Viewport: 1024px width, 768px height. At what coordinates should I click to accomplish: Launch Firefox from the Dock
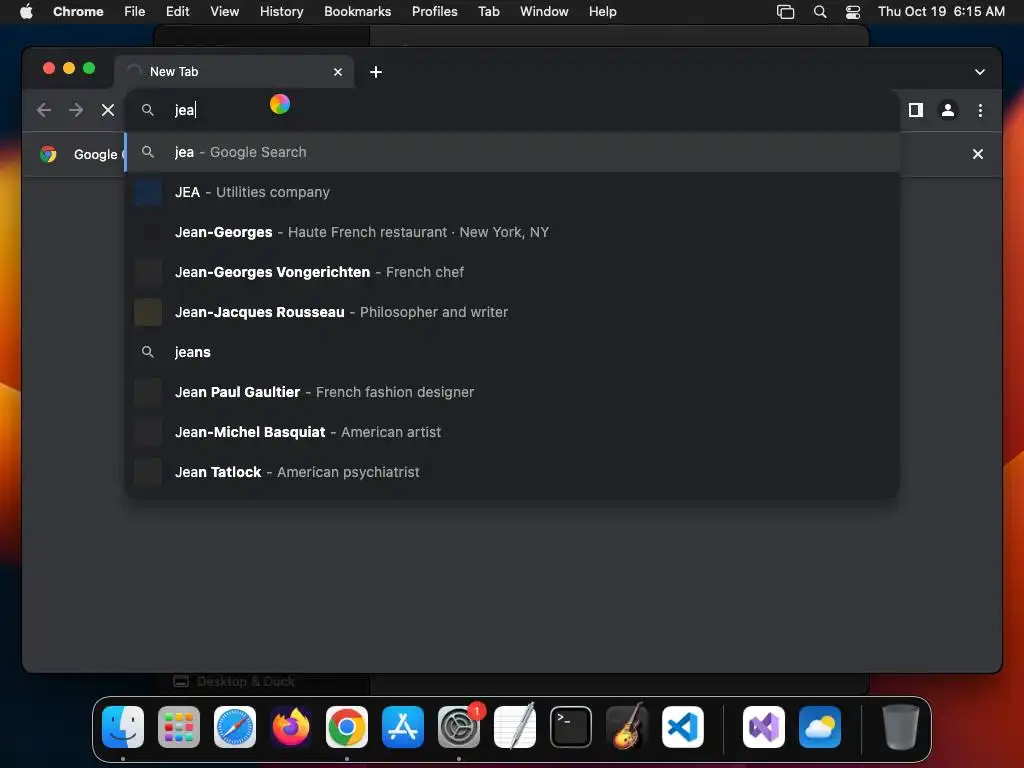[x=291, y=727]
